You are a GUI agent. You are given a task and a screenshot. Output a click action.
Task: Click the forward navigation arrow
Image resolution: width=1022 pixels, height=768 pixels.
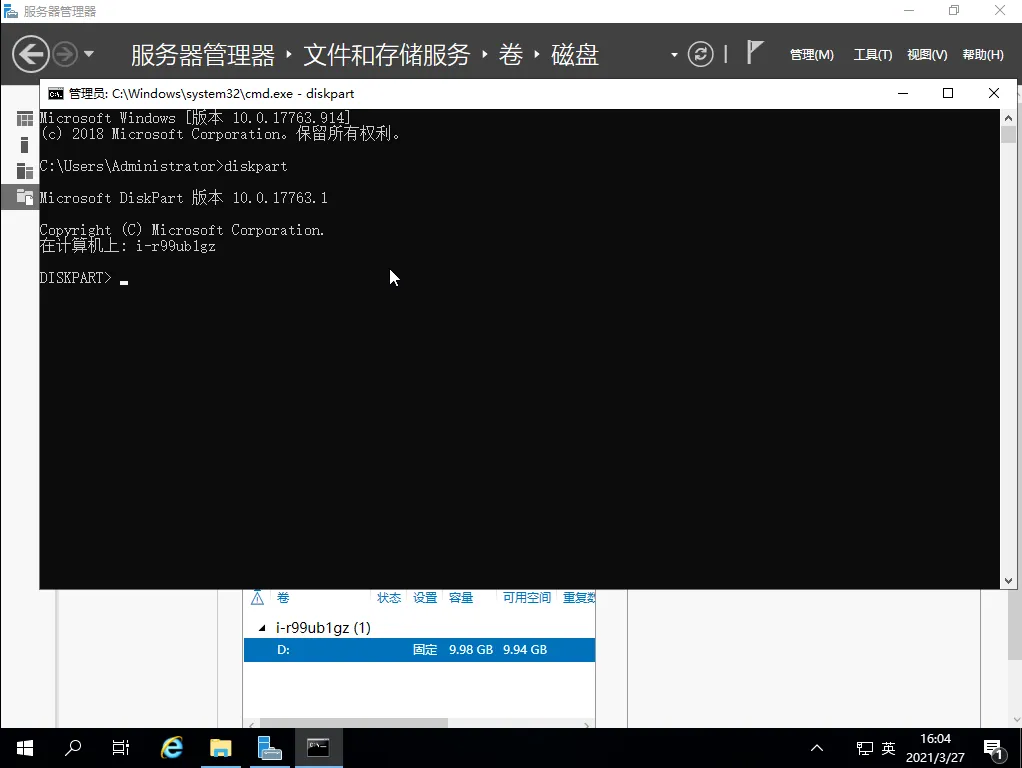[65, 53]
